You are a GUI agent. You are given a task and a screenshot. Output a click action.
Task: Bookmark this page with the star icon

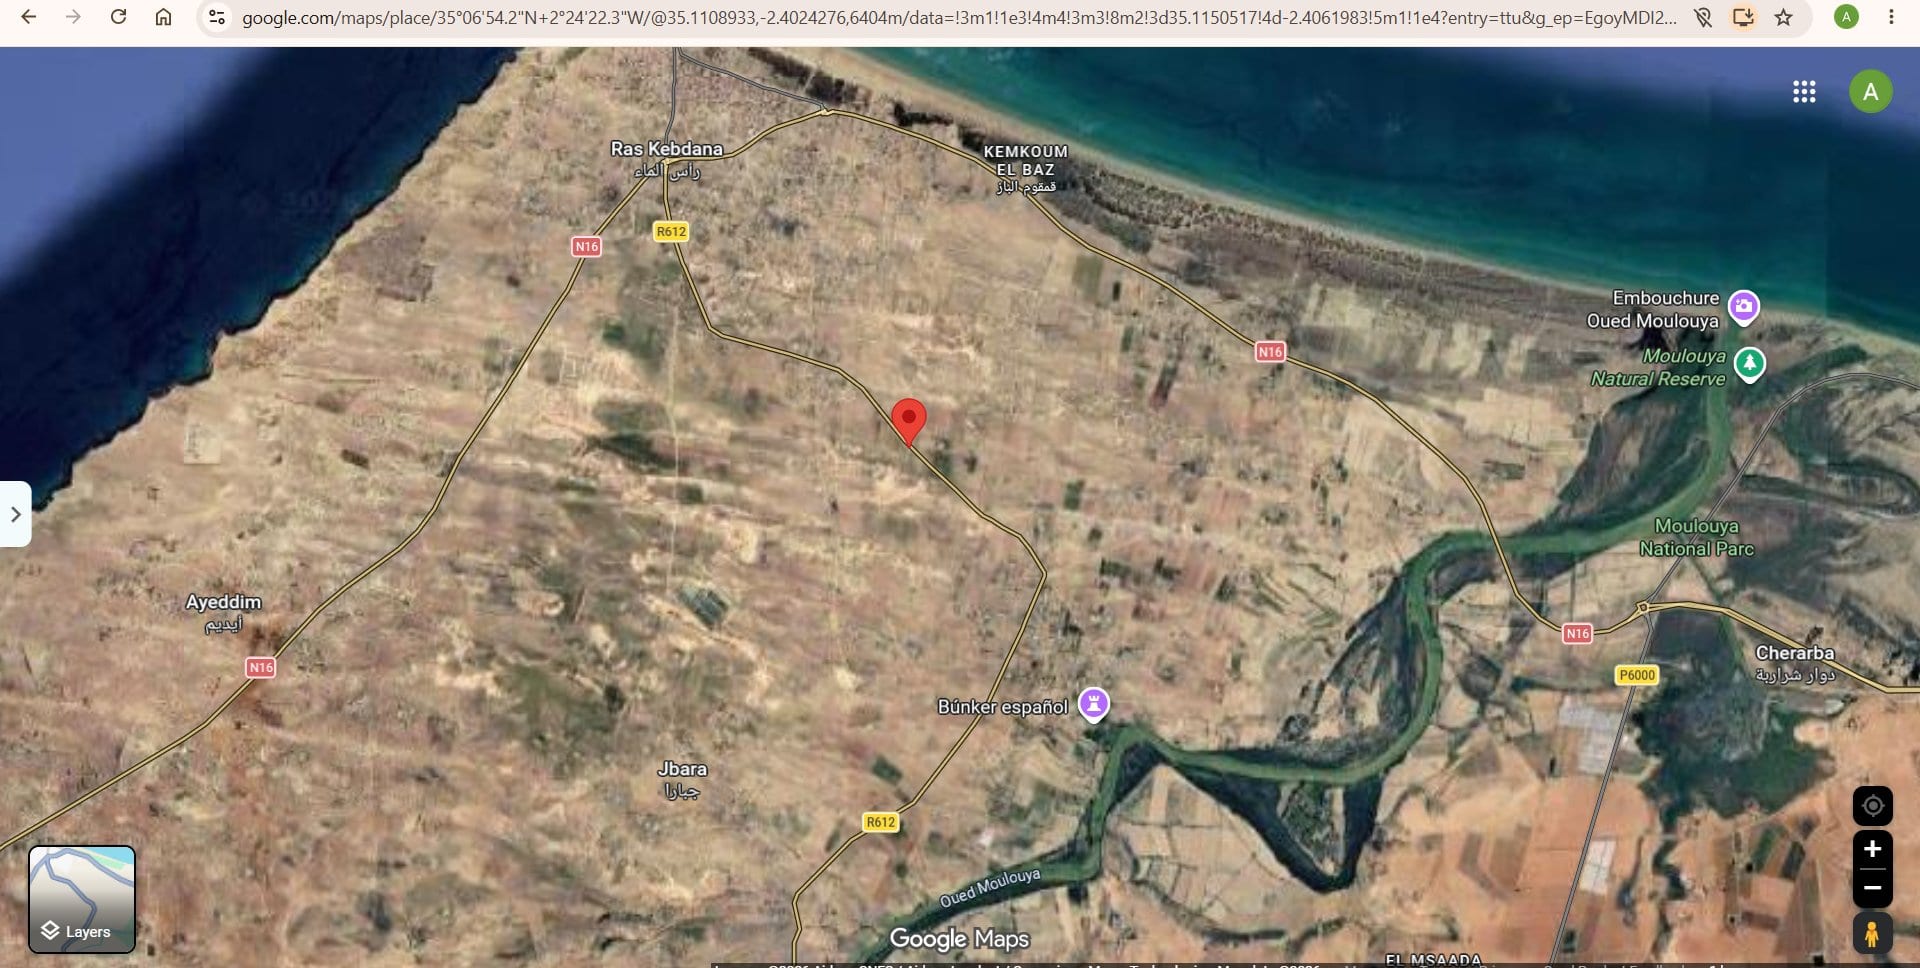1783,17
